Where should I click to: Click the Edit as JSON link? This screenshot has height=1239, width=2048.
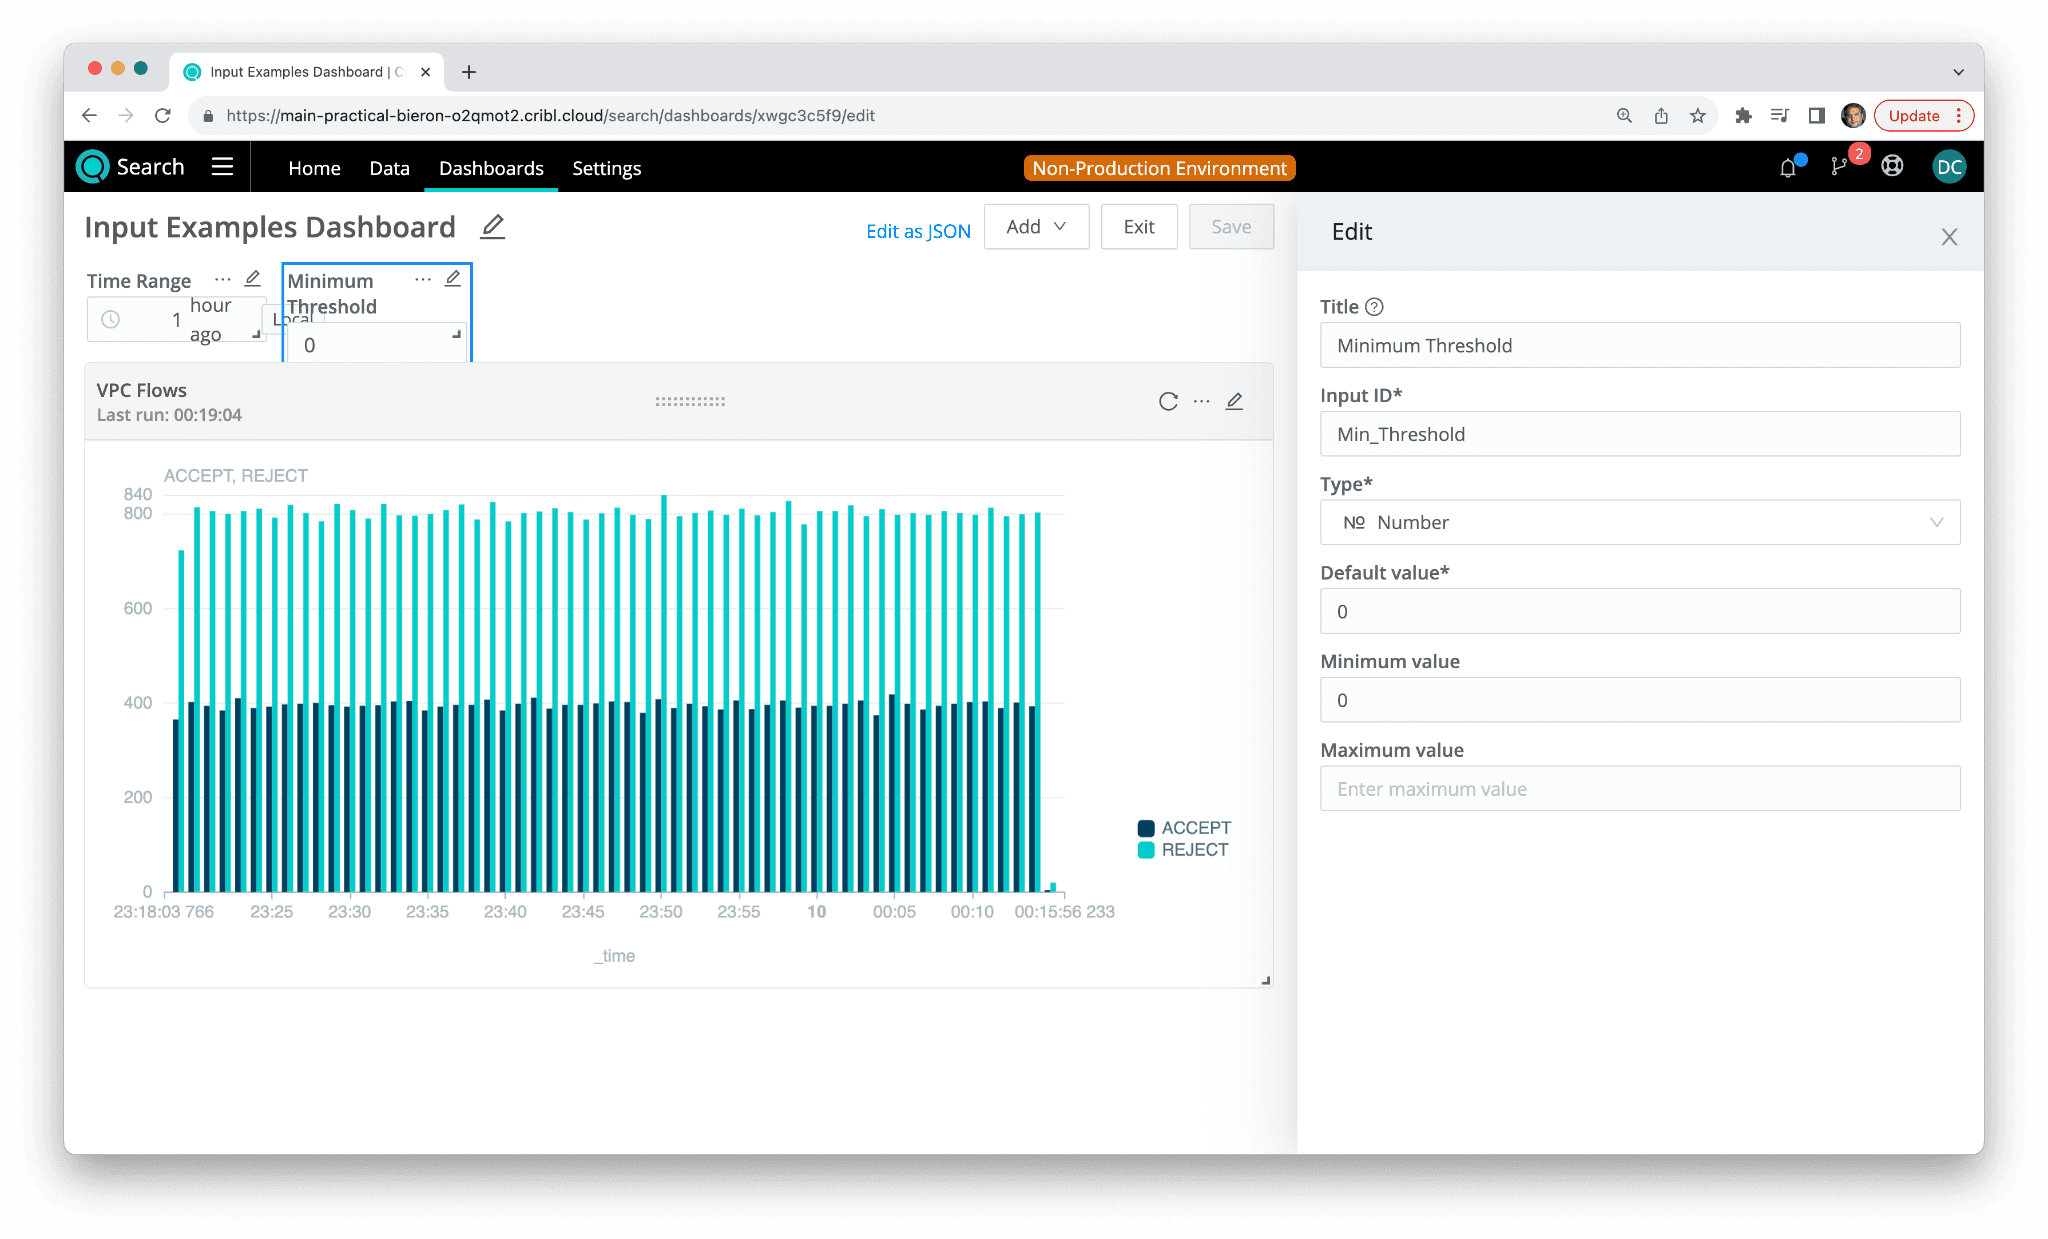coord(918,231)
